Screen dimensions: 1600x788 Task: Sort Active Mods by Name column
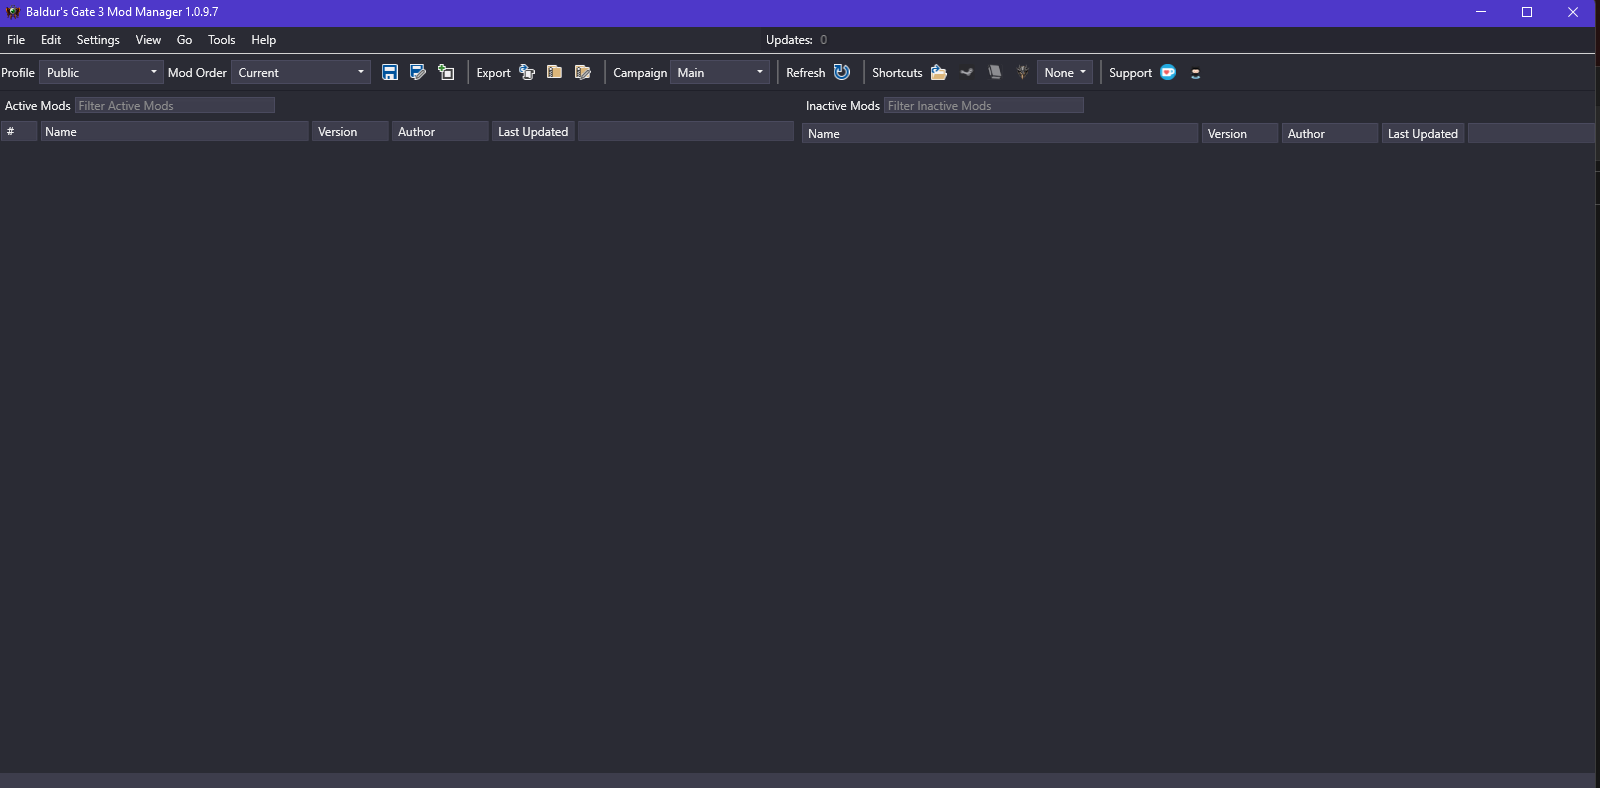[174, 131]
